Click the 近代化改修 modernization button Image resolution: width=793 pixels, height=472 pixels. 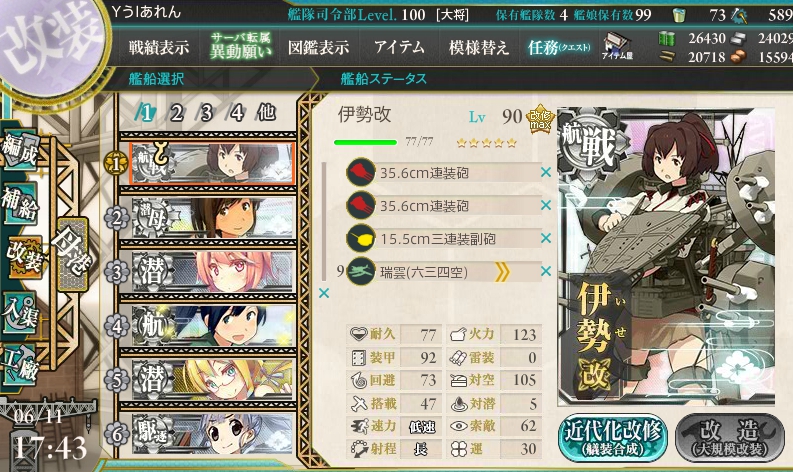click(612, 437)
